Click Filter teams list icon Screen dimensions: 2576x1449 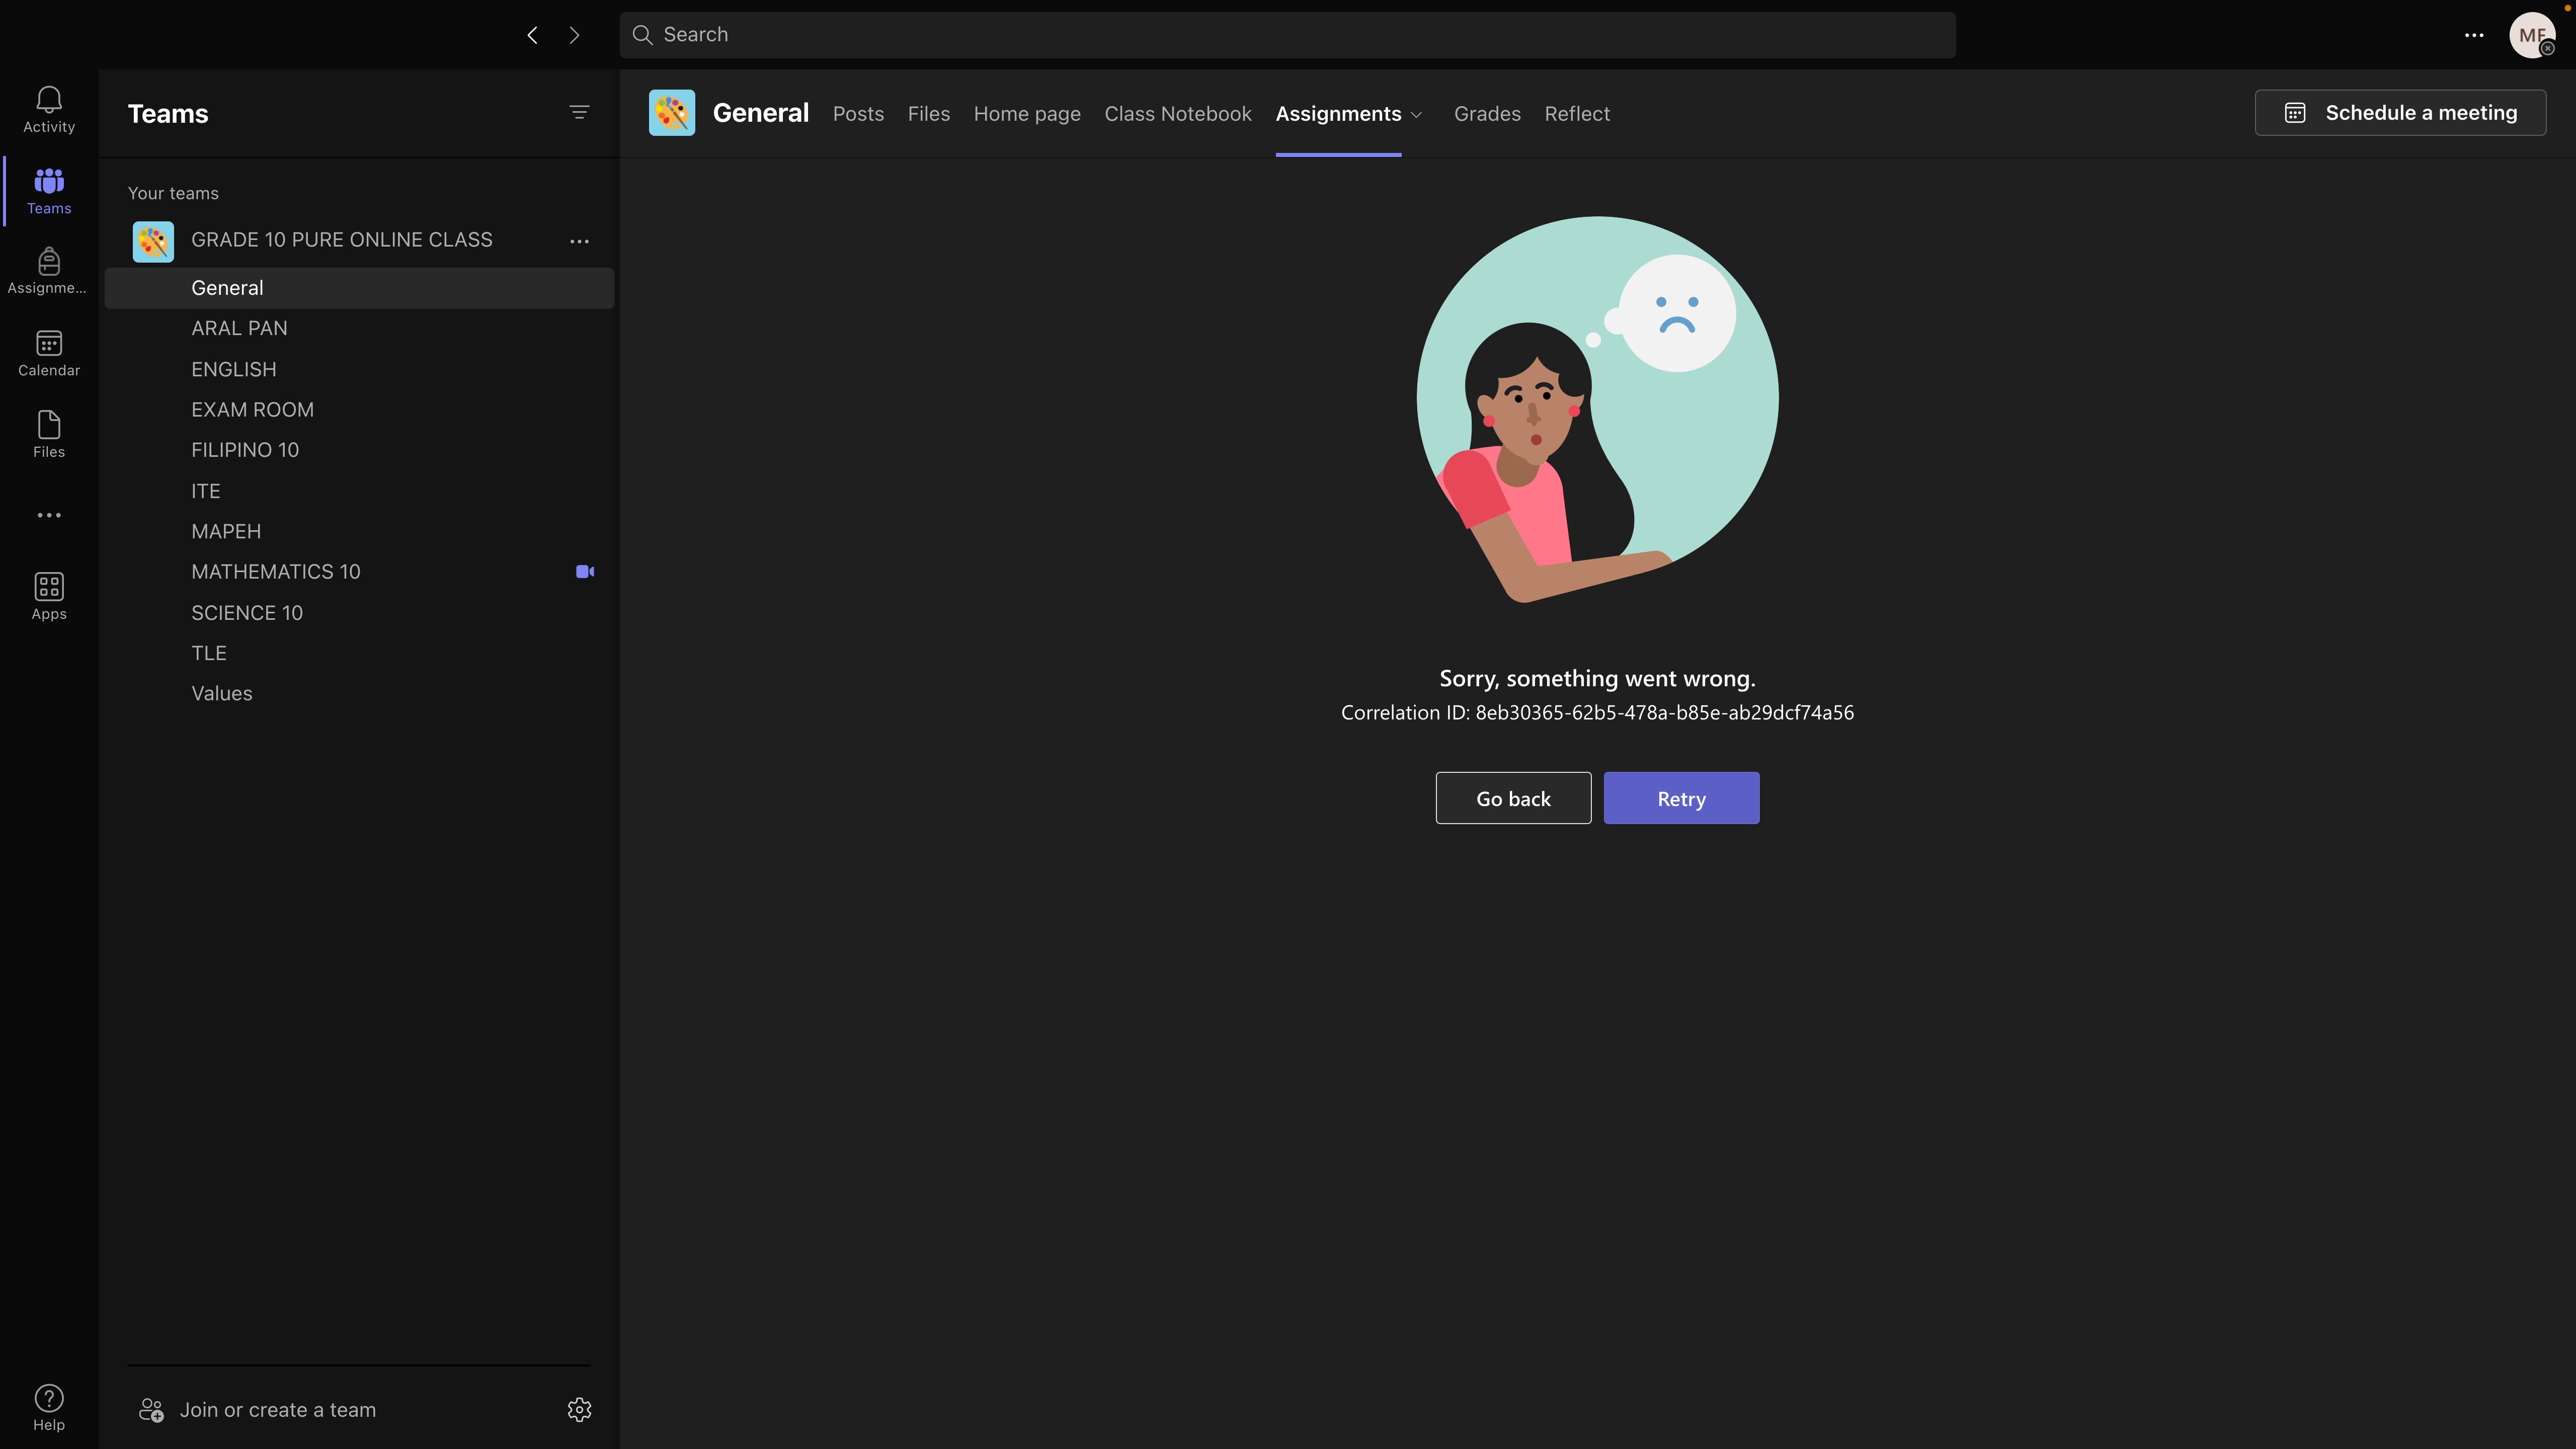579,112
